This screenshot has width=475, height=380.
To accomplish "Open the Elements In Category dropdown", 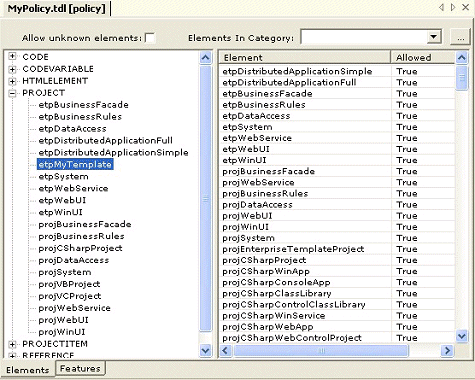I will tap(433, 37).
